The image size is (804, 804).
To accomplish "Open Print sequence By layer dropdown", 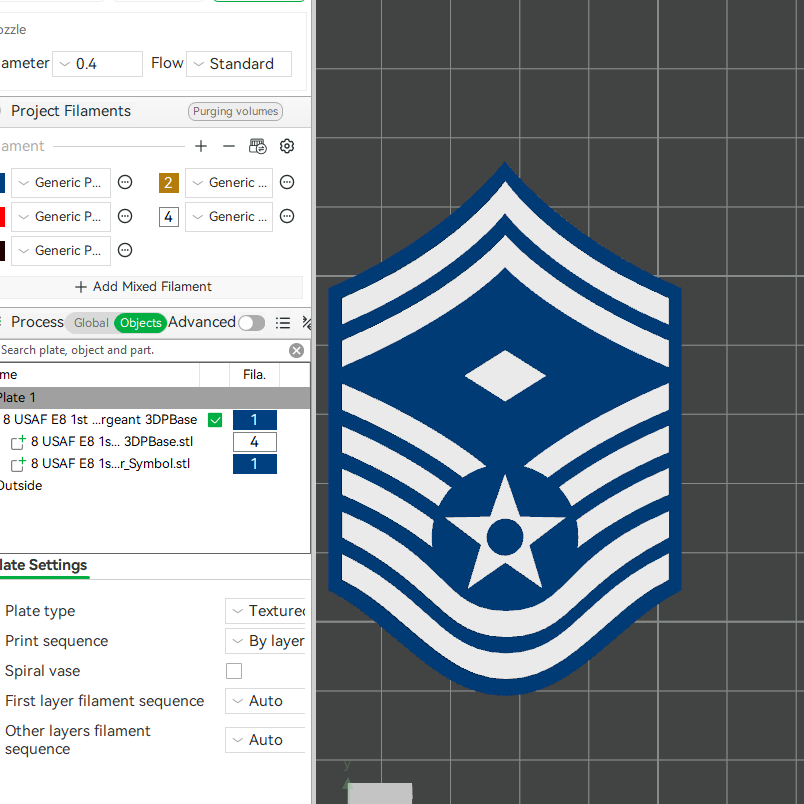I will click(265, 641).
